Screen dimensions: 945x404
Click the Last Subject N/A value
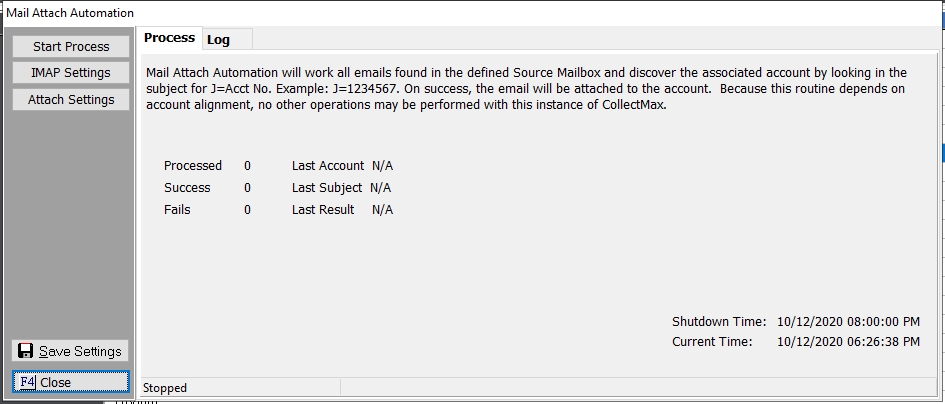point(381,188)
